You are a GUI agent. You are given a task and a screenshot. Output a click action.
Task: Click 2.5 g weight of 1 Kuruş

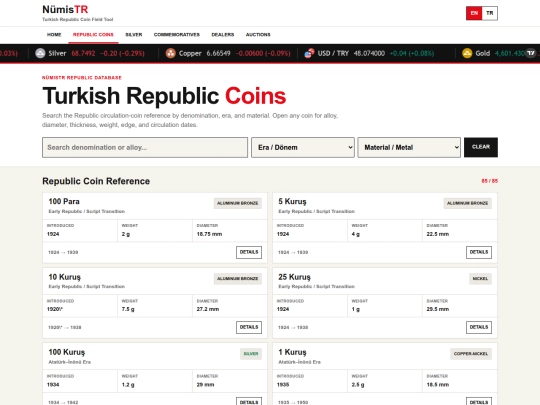pyautogui.click(x=358, y=385)
